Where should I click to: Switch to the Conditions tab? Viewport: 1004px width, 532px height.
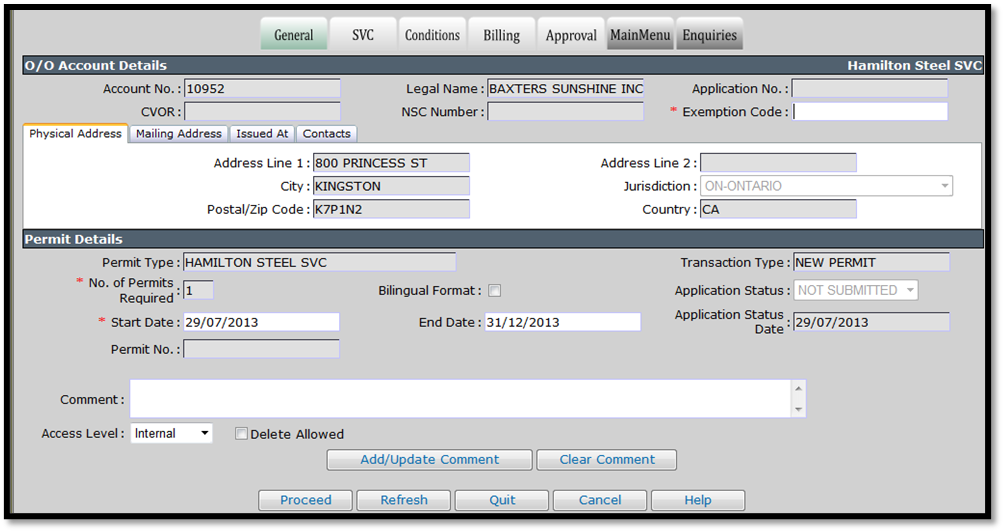click(x=432, y=35)
